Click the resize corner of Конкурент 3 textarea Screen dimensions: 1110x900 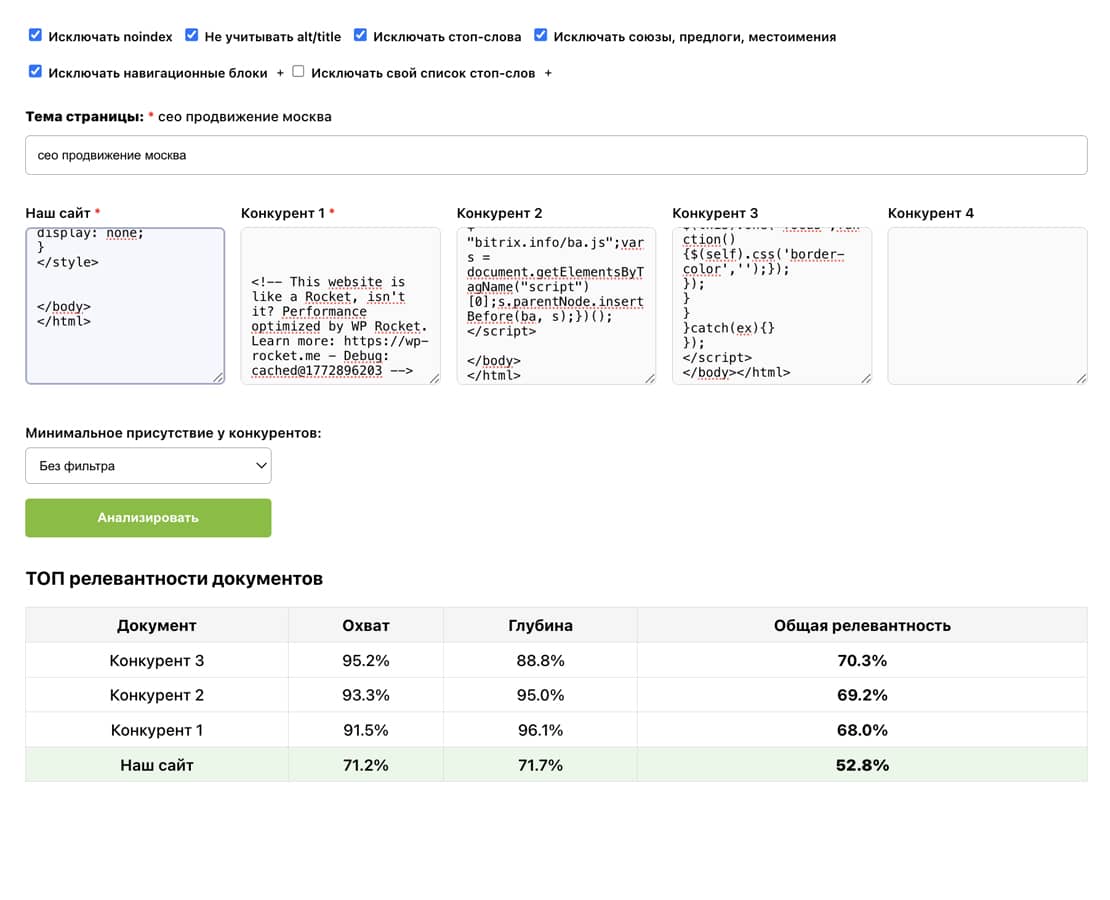click(x=866, y=378)
